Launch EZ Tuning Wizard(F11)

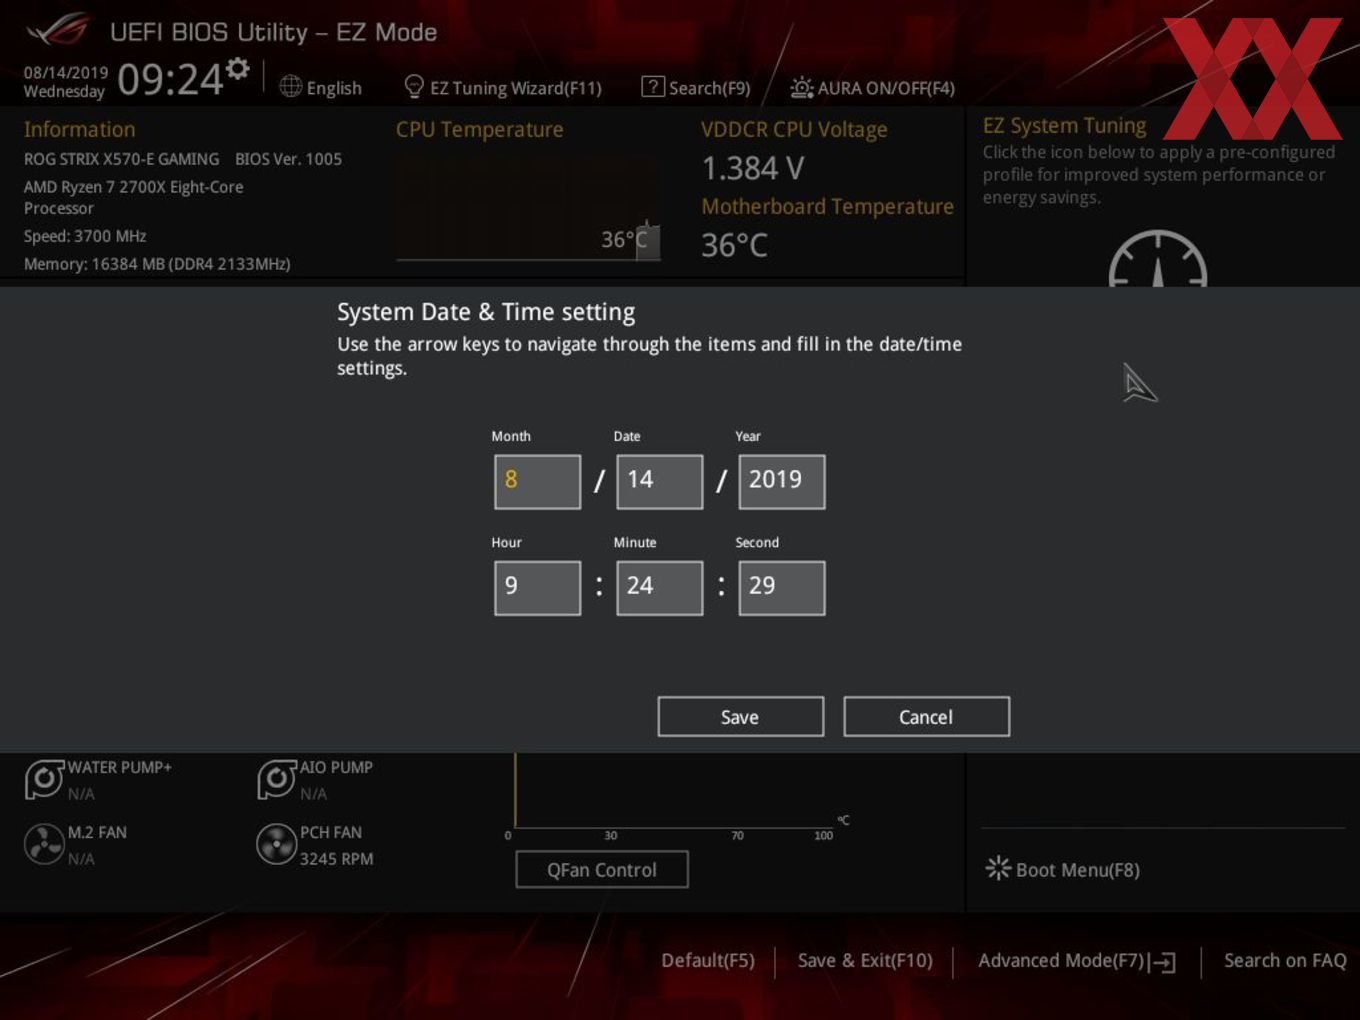tap(516, 88)
